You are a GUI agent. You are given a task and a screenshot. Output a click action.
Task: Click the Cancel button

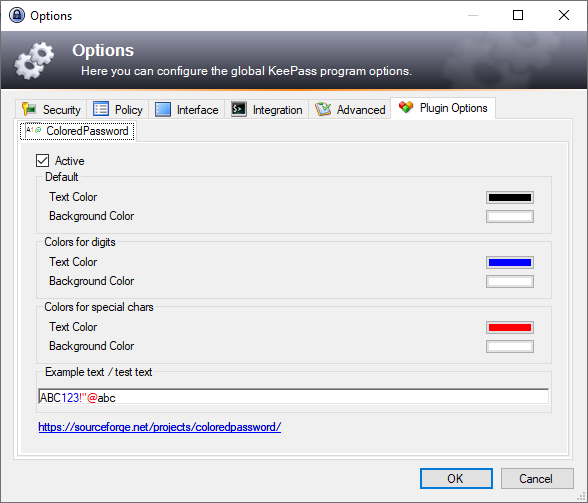tap(537, 478)
